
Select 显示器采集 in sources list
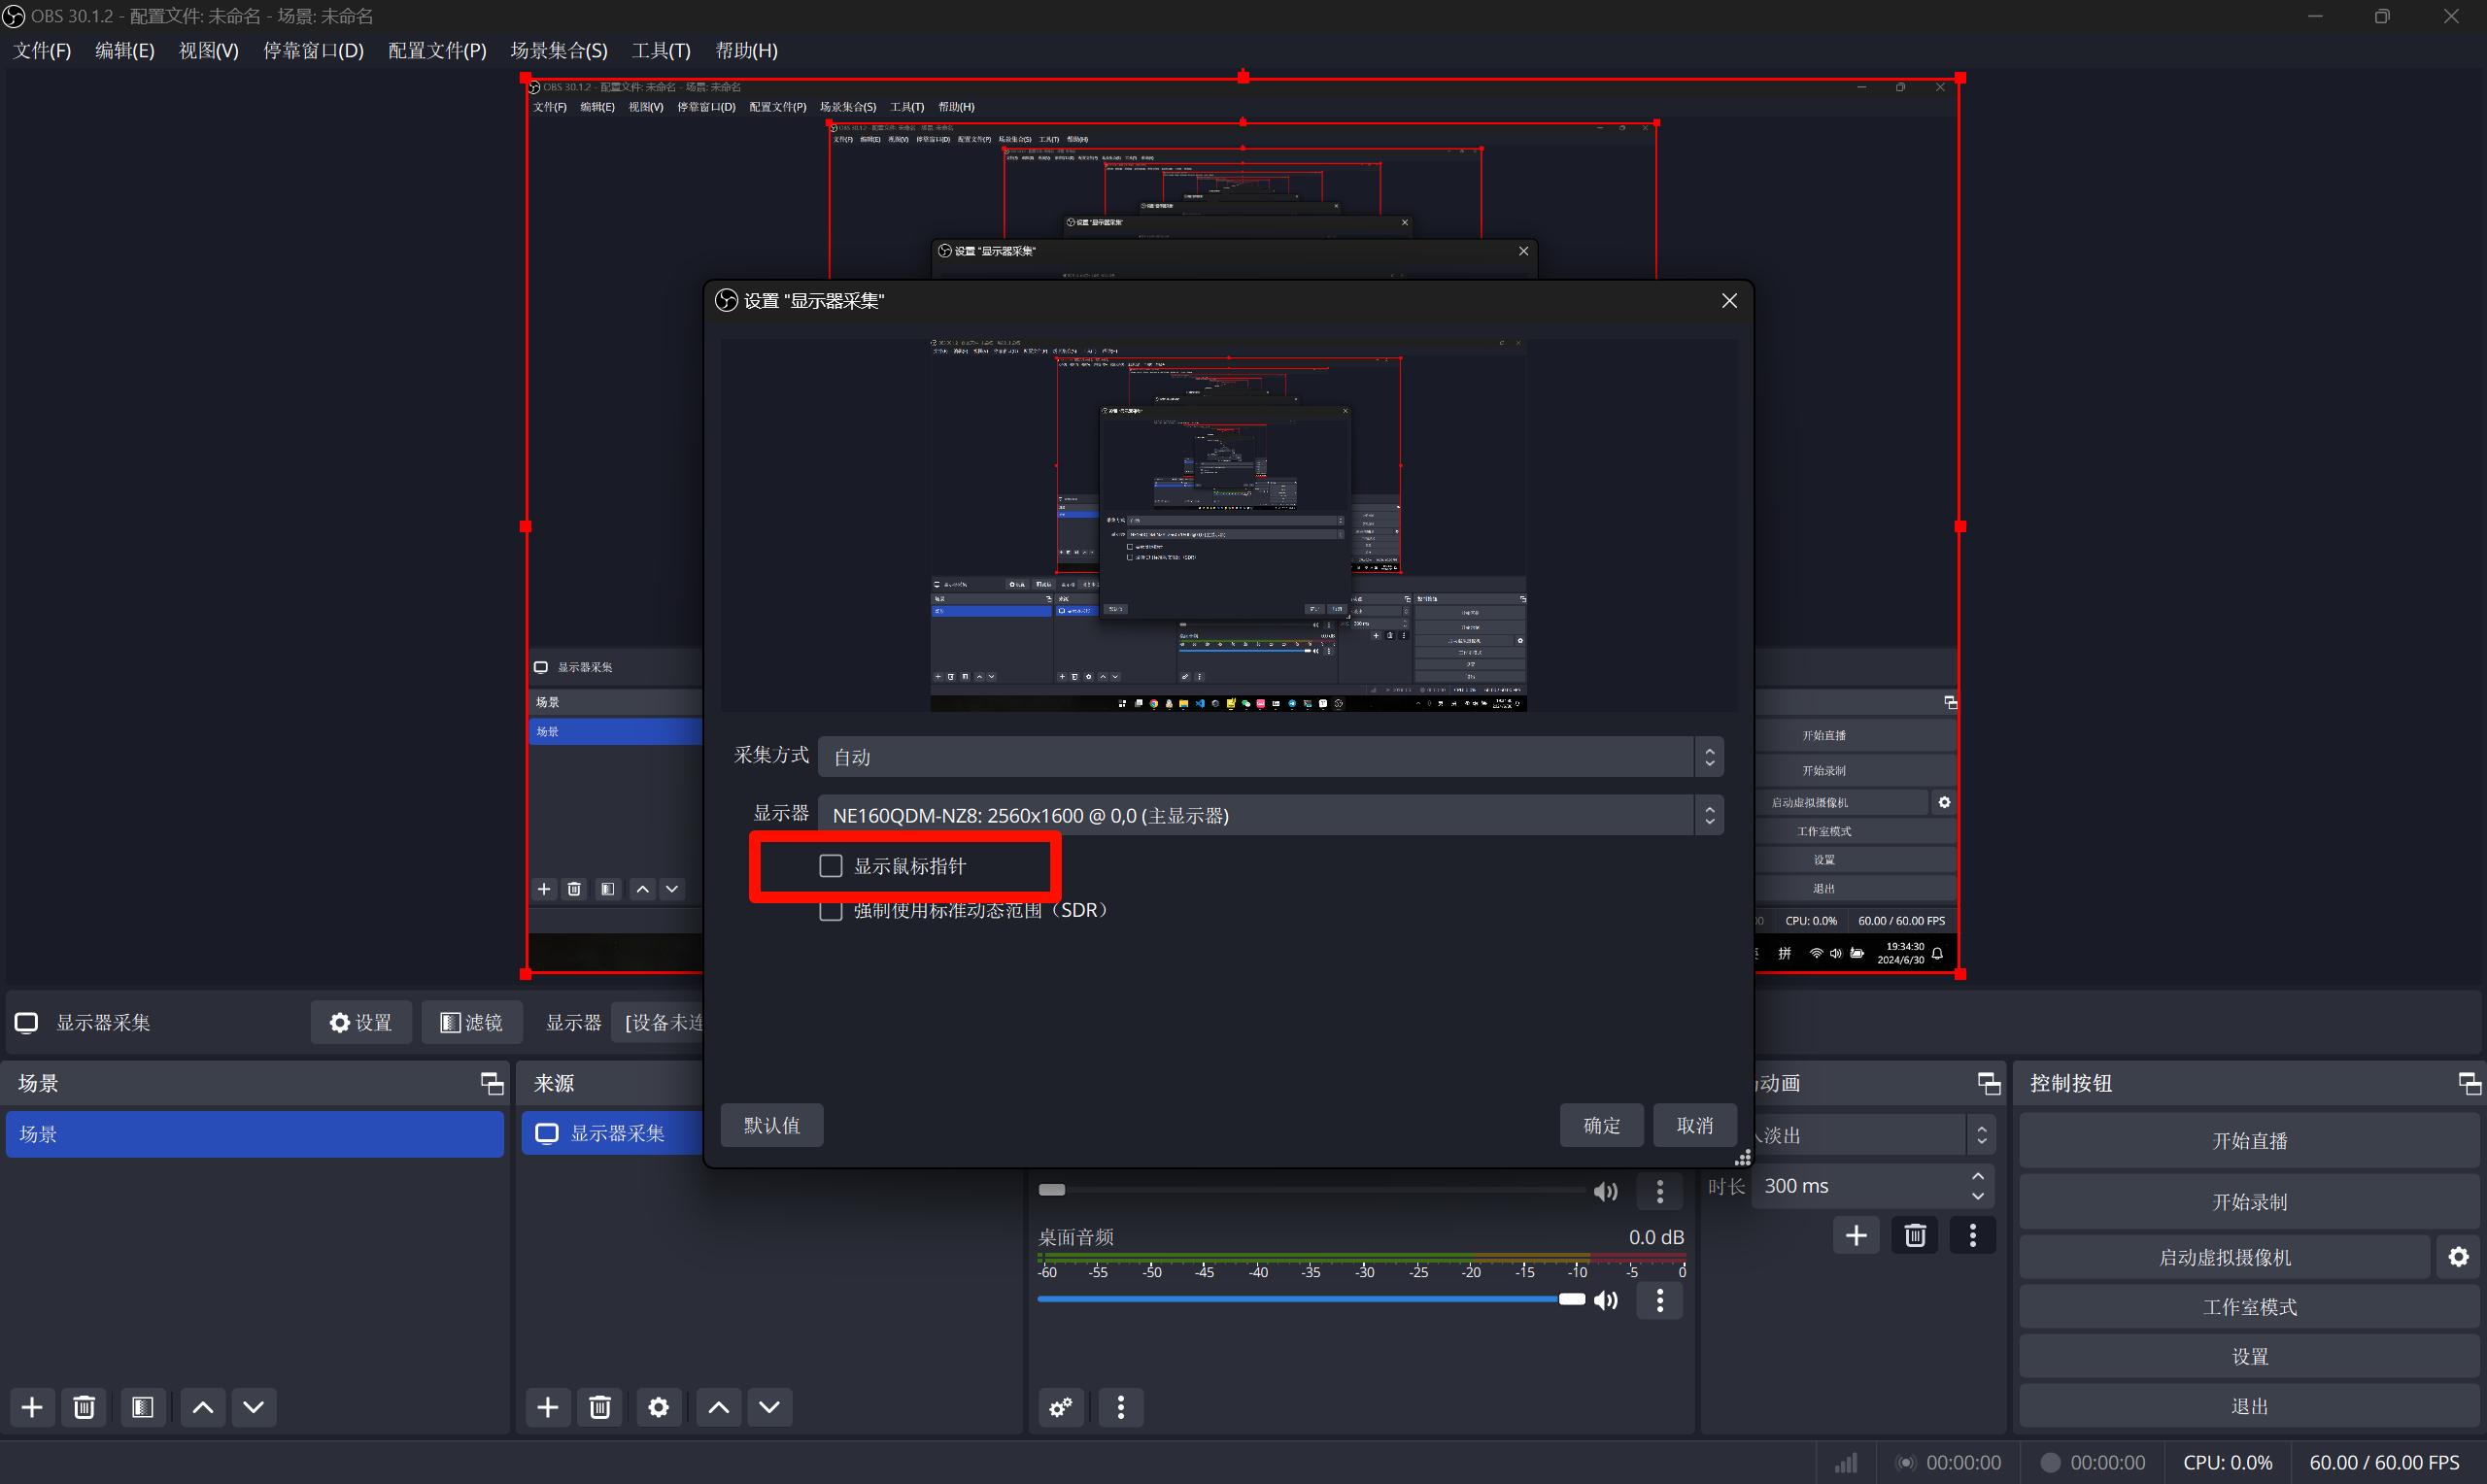click(616, 1133)
